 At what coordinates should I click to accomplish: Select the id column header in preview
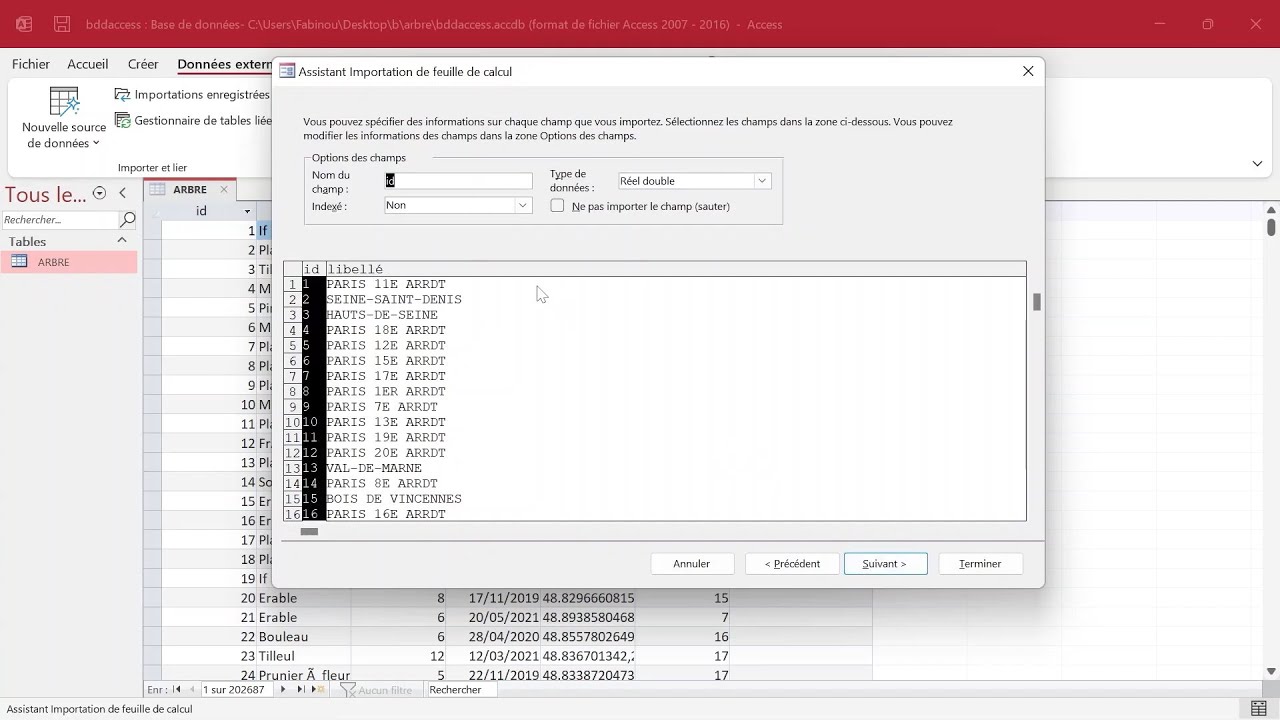coord(313,269)
